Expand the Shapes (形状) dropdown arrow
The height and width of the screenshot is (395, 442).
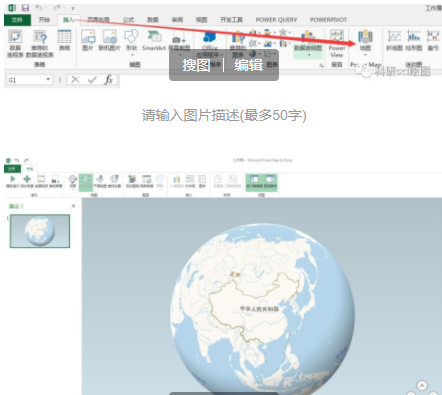(132, 55)
